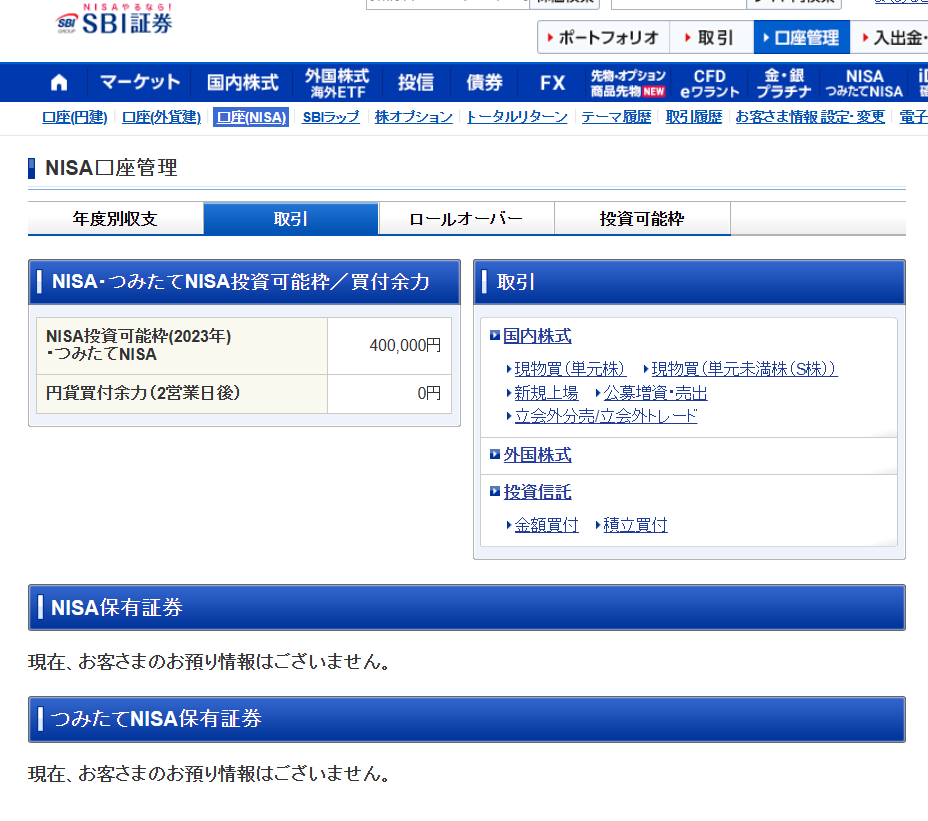Click square arrow icon beside 国内株式
928x821 pixels.
495,336
